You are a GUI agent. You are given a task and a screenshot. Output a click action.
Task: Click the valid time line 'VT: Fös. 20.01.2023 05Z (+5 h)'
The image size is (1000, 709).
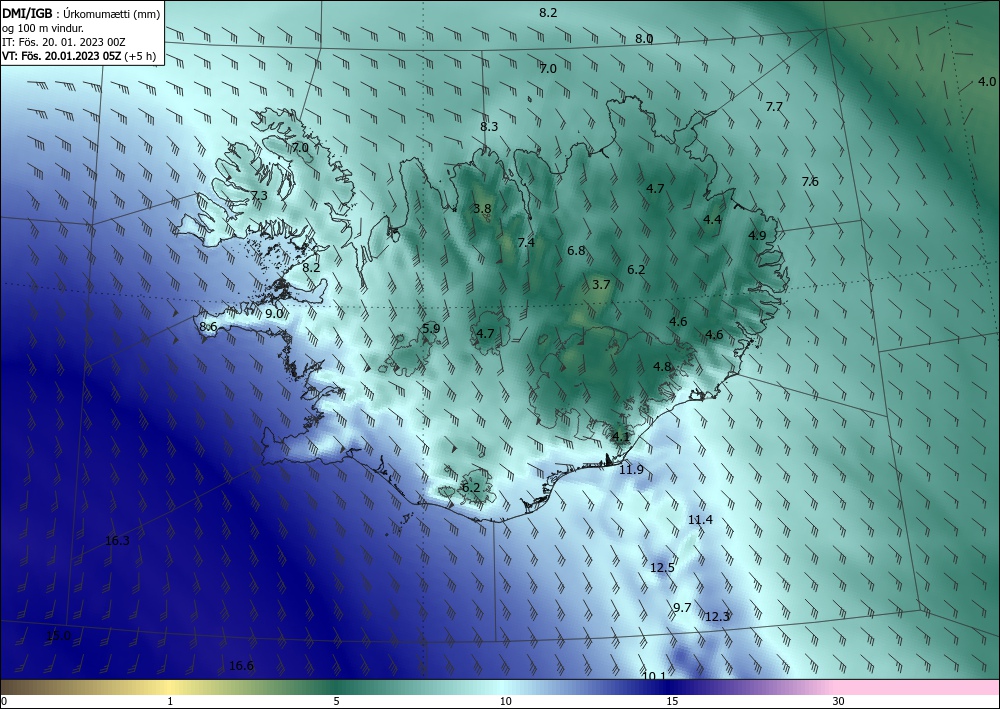pos(79,56)
